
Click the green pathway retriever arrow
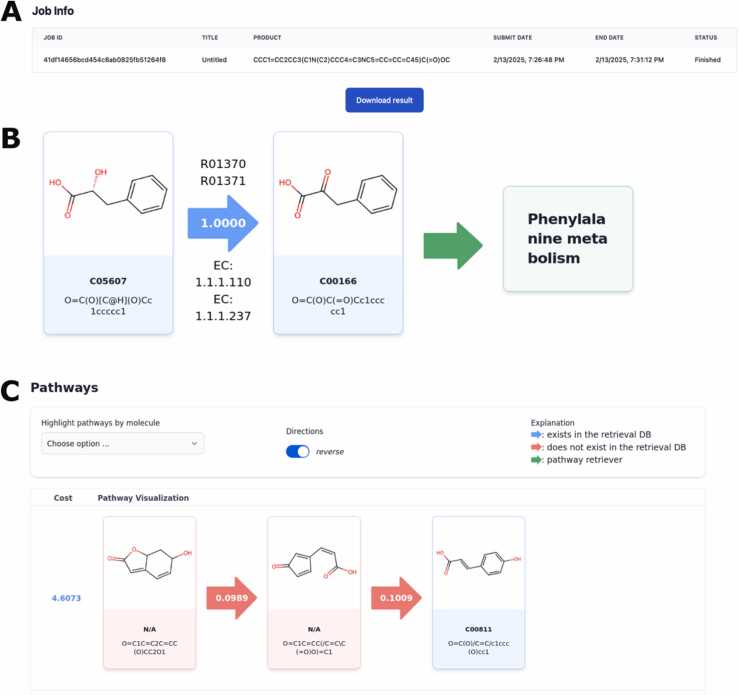(453, 246)
